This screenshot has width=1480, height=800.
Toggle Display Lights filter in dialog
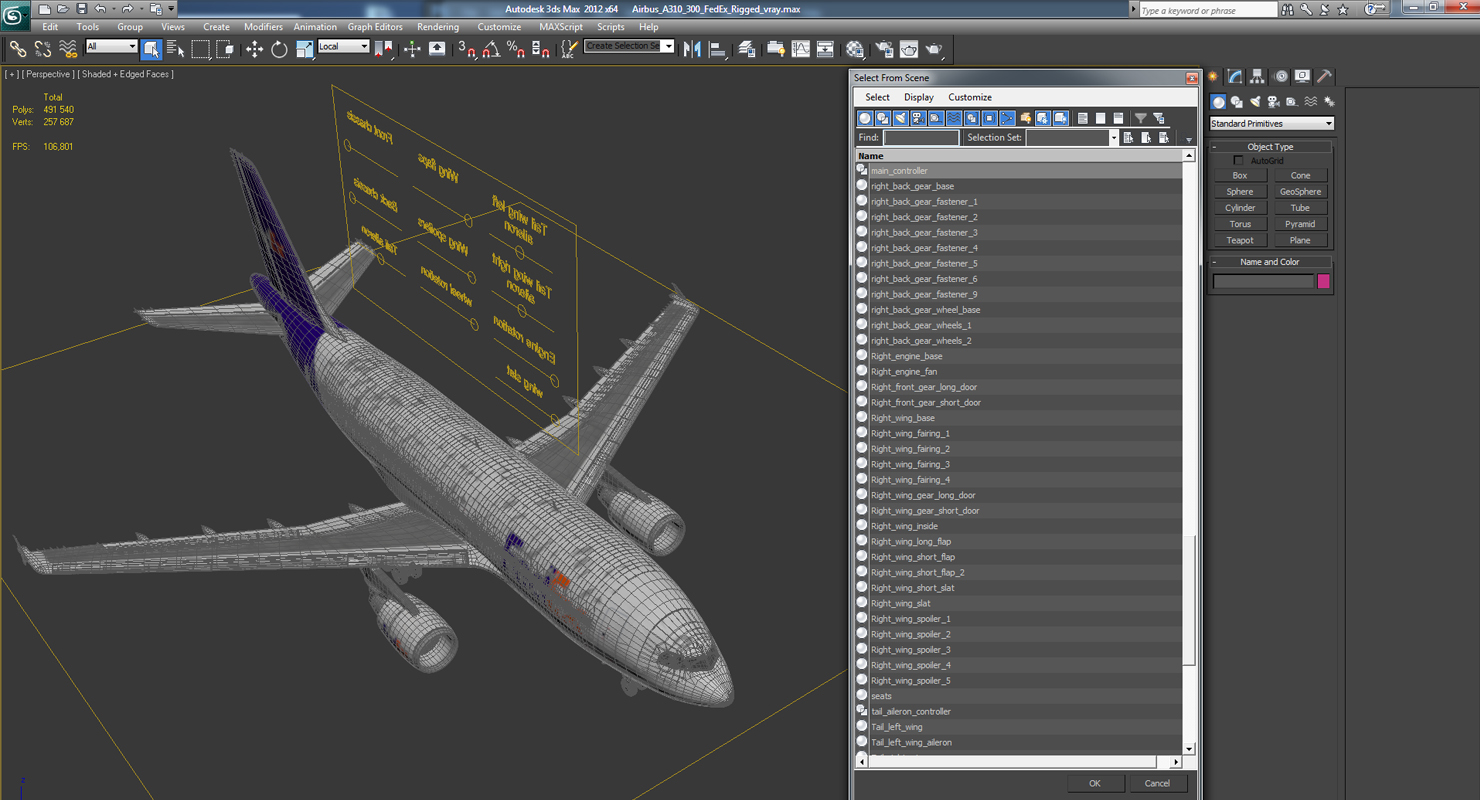(900, 118)
